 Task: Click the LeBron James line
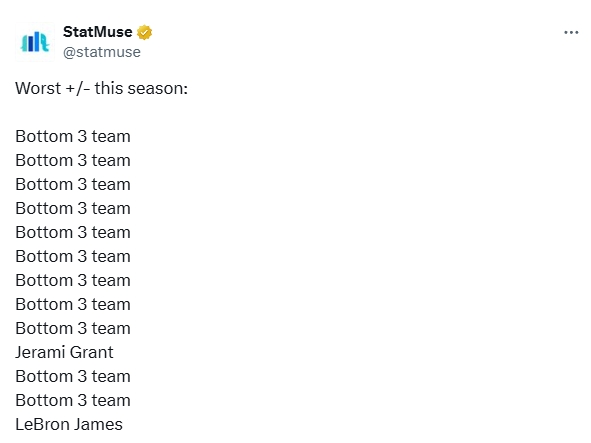coord(69,425)
